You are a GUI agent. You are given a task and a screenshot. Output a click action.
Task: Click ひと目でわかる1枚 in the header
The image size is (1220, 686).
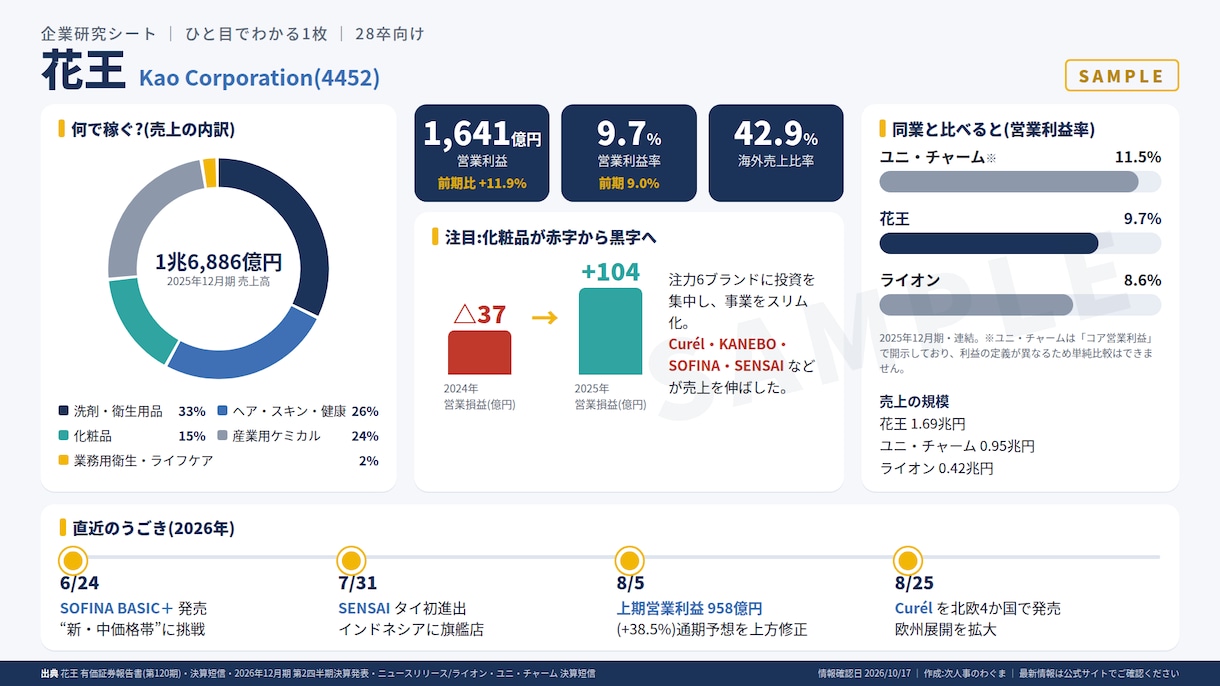[256, 33]
